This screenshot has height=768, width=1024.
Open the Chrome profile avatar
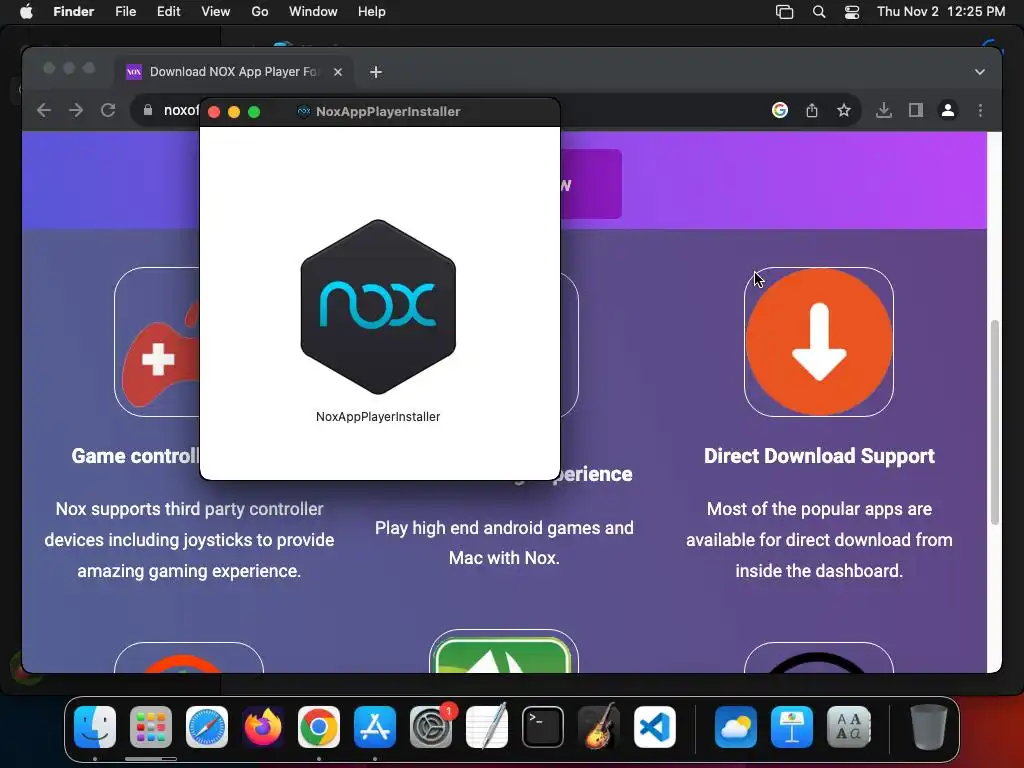[948, 110]
